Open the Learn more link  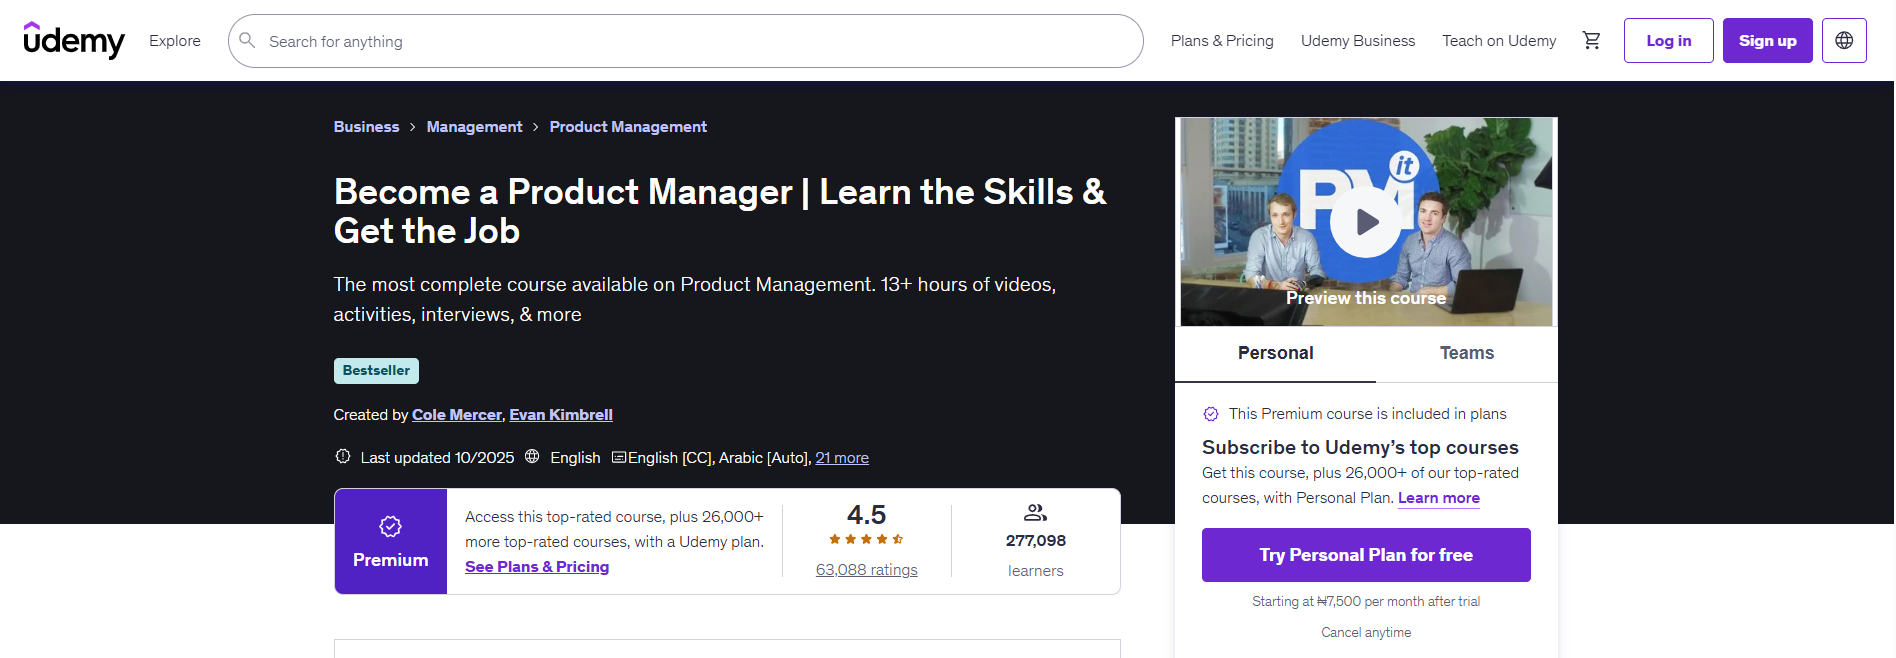click(1439, 498)
